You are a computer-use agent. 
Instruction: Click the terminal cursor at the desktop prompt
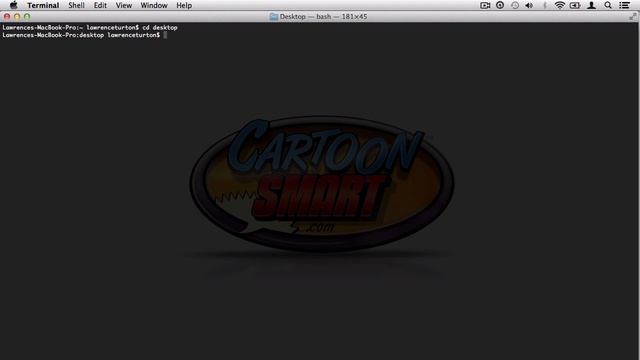(x=165, y=36)
